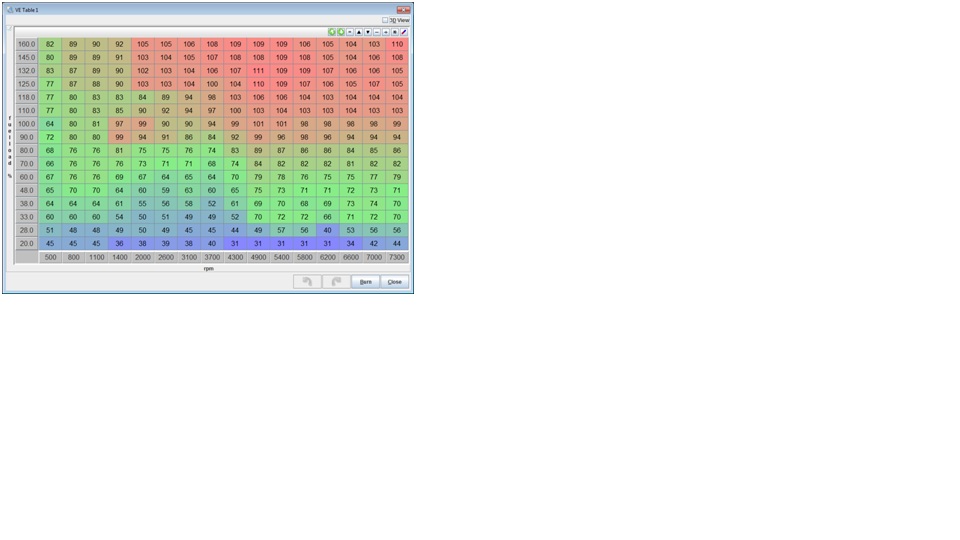Screen dimensions: 960x540
Task: Select cell 40 at 28.0 load, 6200 rpm
Action: point(328,230)
